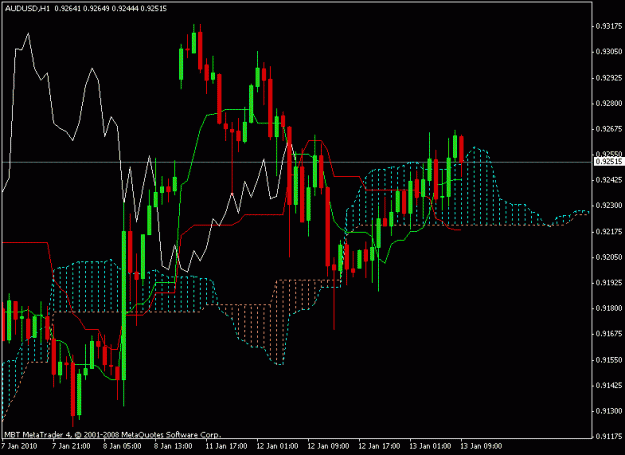Viewport: 625px width, 455px height.
Task: Click the 0.91675 price axis label
Action: [x=609, y=334]
